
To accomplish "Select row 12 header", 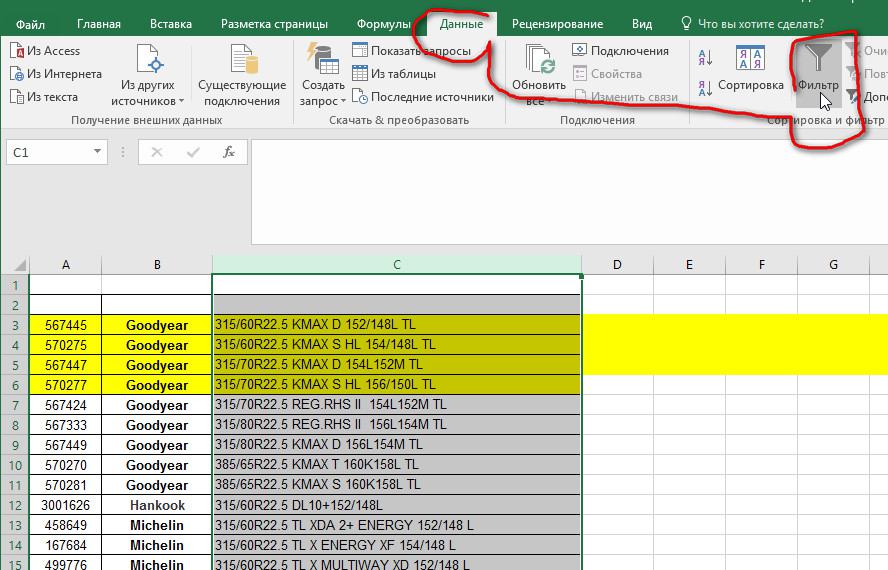I will coord(15,505).
